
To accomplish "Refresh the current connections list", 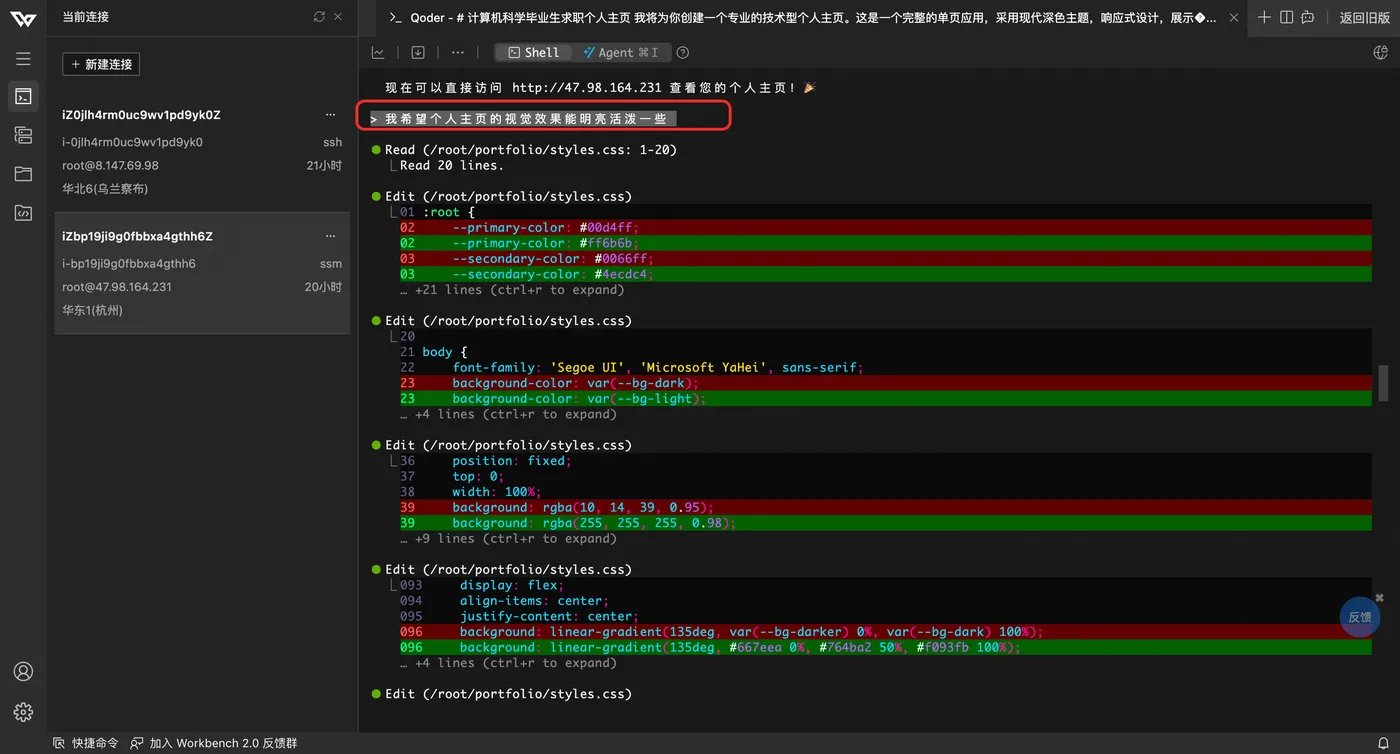I will click(x=319, y=17).
